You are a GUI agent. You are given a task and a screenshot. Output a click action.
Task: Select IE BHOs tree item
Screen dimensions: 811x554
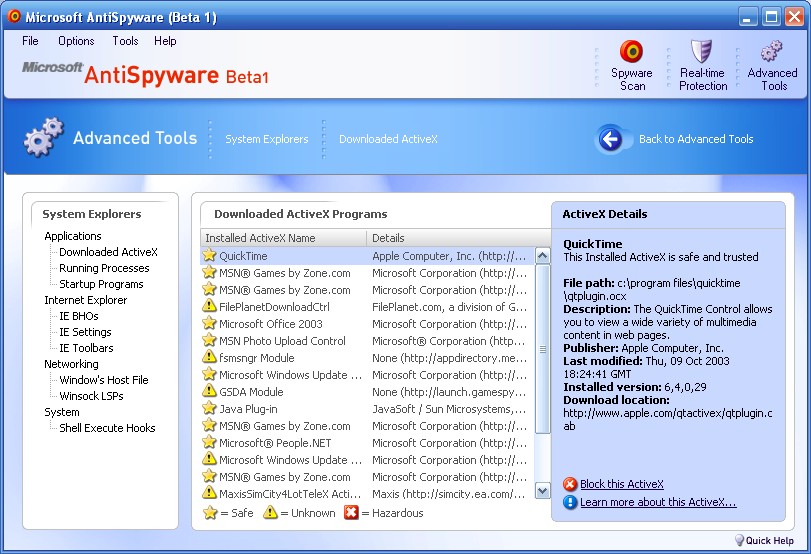[x=79, y=316]
